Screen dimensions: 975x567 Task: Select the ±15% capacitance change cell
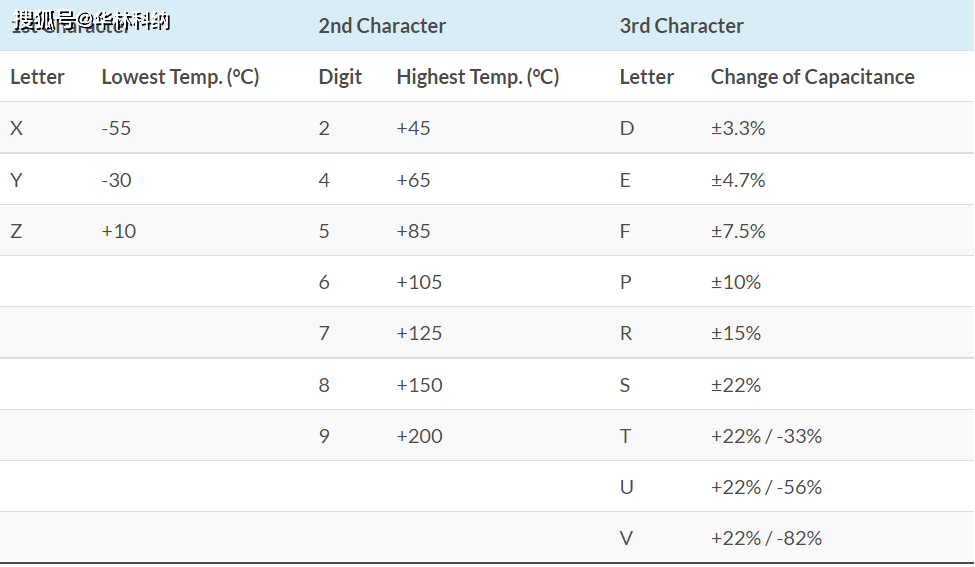tap(735, 333)
